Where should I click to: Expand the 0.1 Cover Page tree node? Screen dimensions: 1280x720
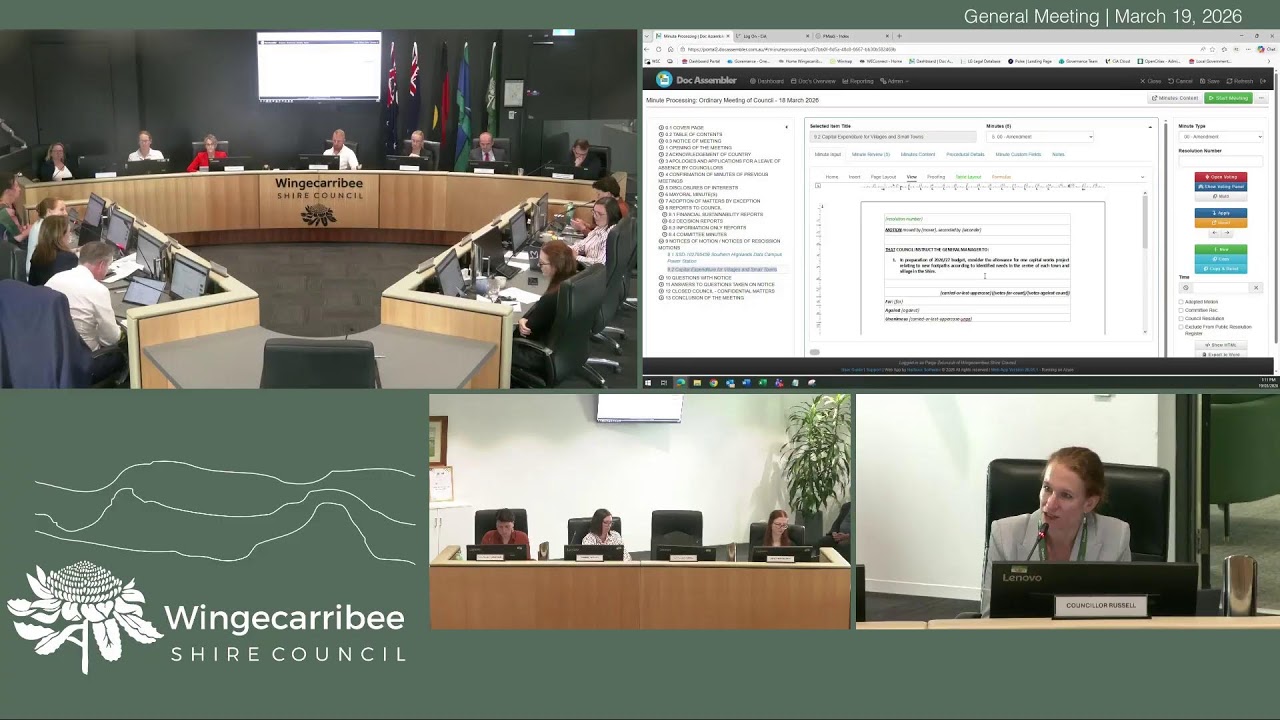point(661,128)
